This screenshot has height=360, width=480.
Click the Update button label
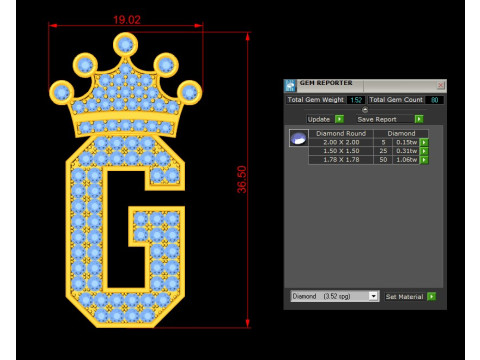(319, 119)
